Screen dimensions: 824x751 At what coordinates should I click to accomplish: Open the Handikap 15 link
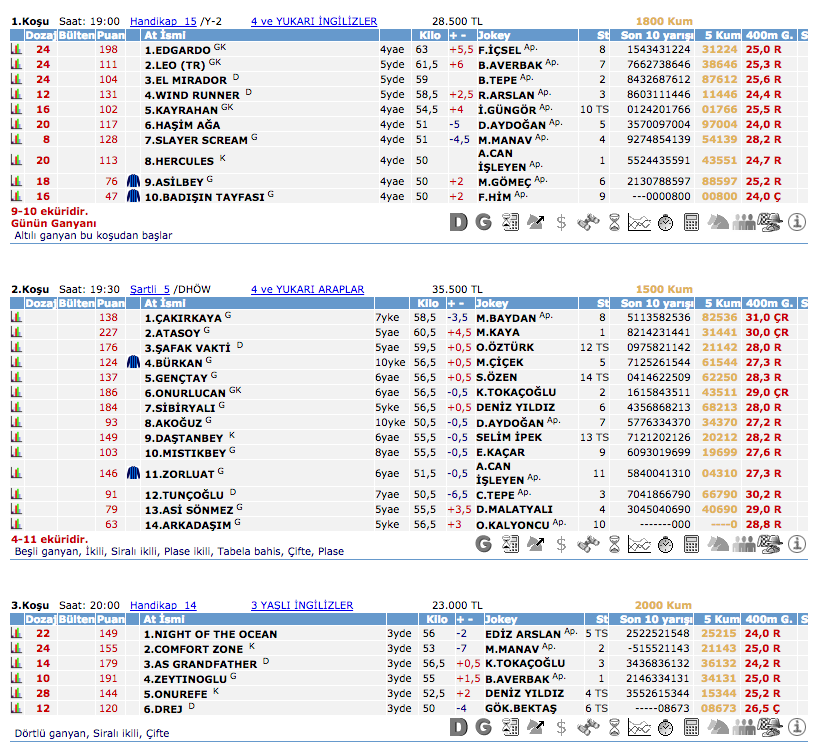point(164,20)
